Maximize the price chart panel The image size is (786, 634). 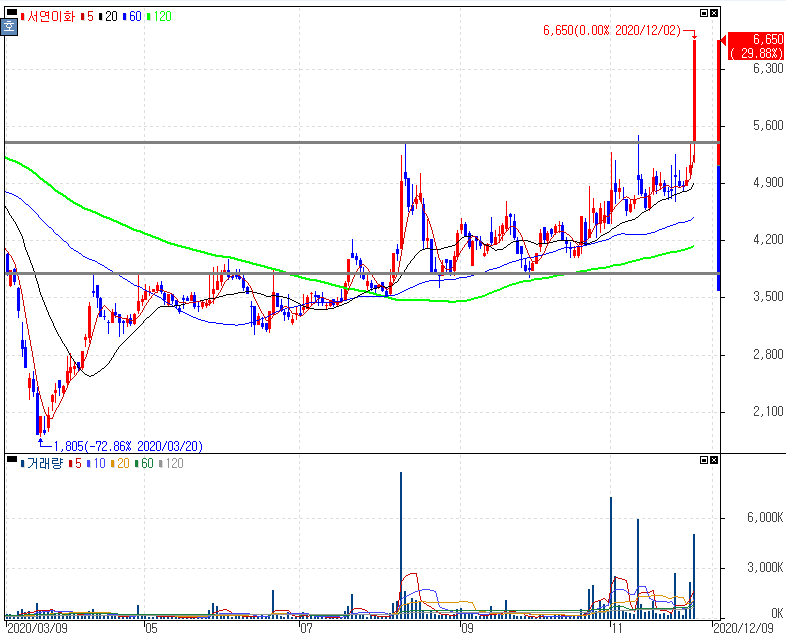coord(704,13)
